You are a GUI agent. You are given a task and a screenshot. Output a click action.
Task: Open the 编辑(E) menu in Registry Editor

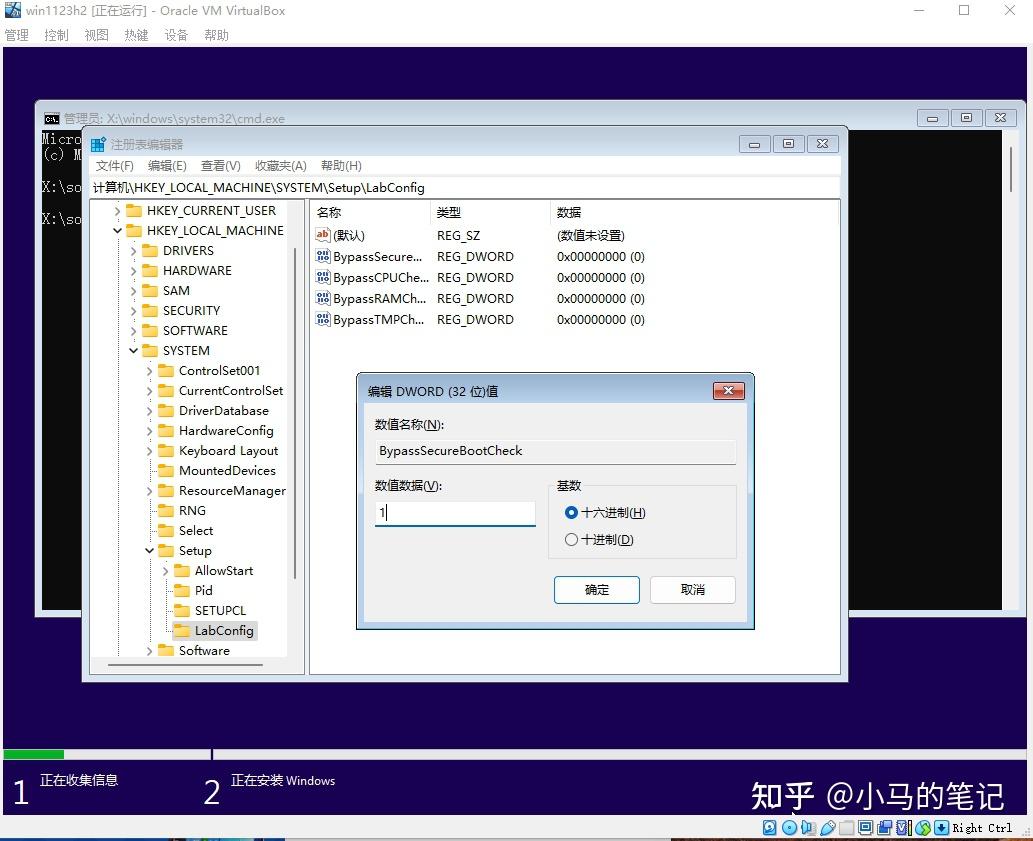(165, 165)
